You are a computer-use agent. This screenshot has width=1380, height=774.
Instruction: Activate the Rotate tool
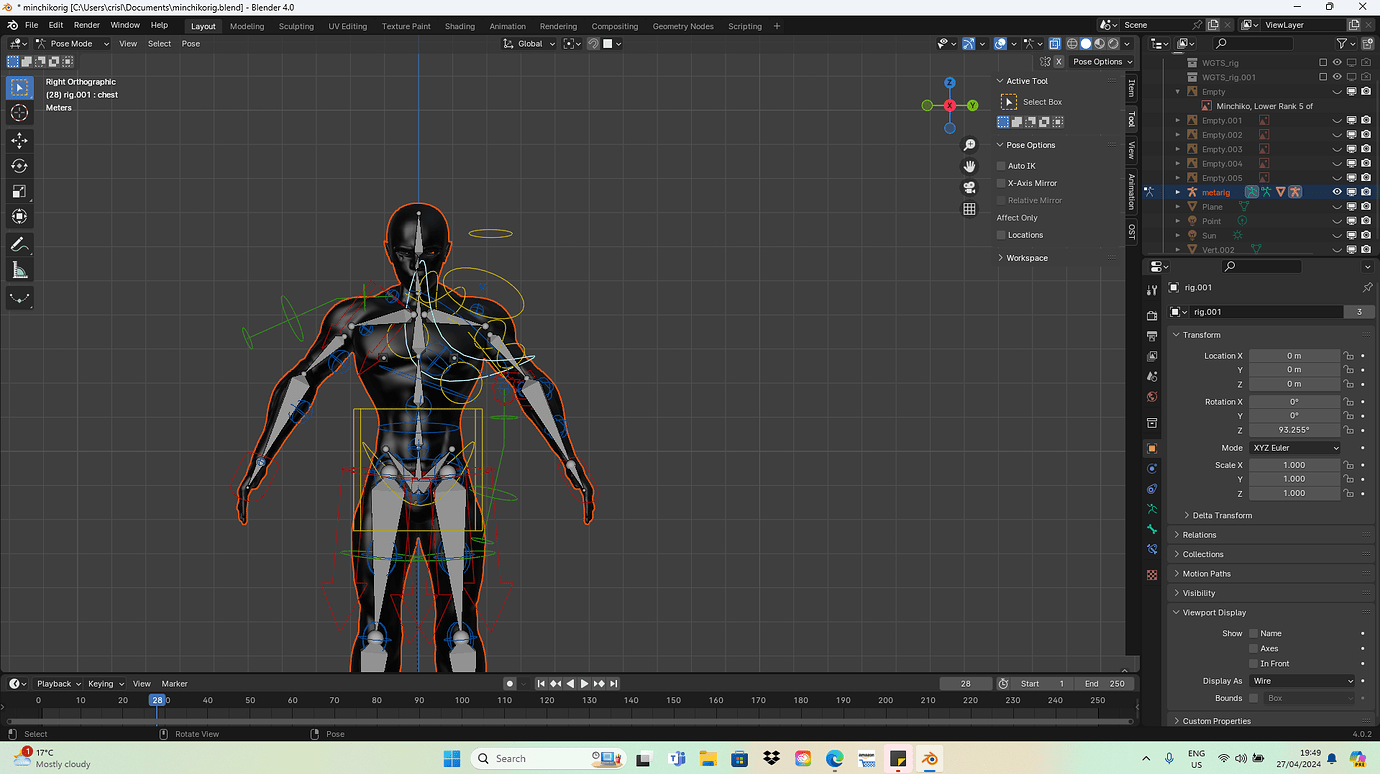click(x=19, y=165)
